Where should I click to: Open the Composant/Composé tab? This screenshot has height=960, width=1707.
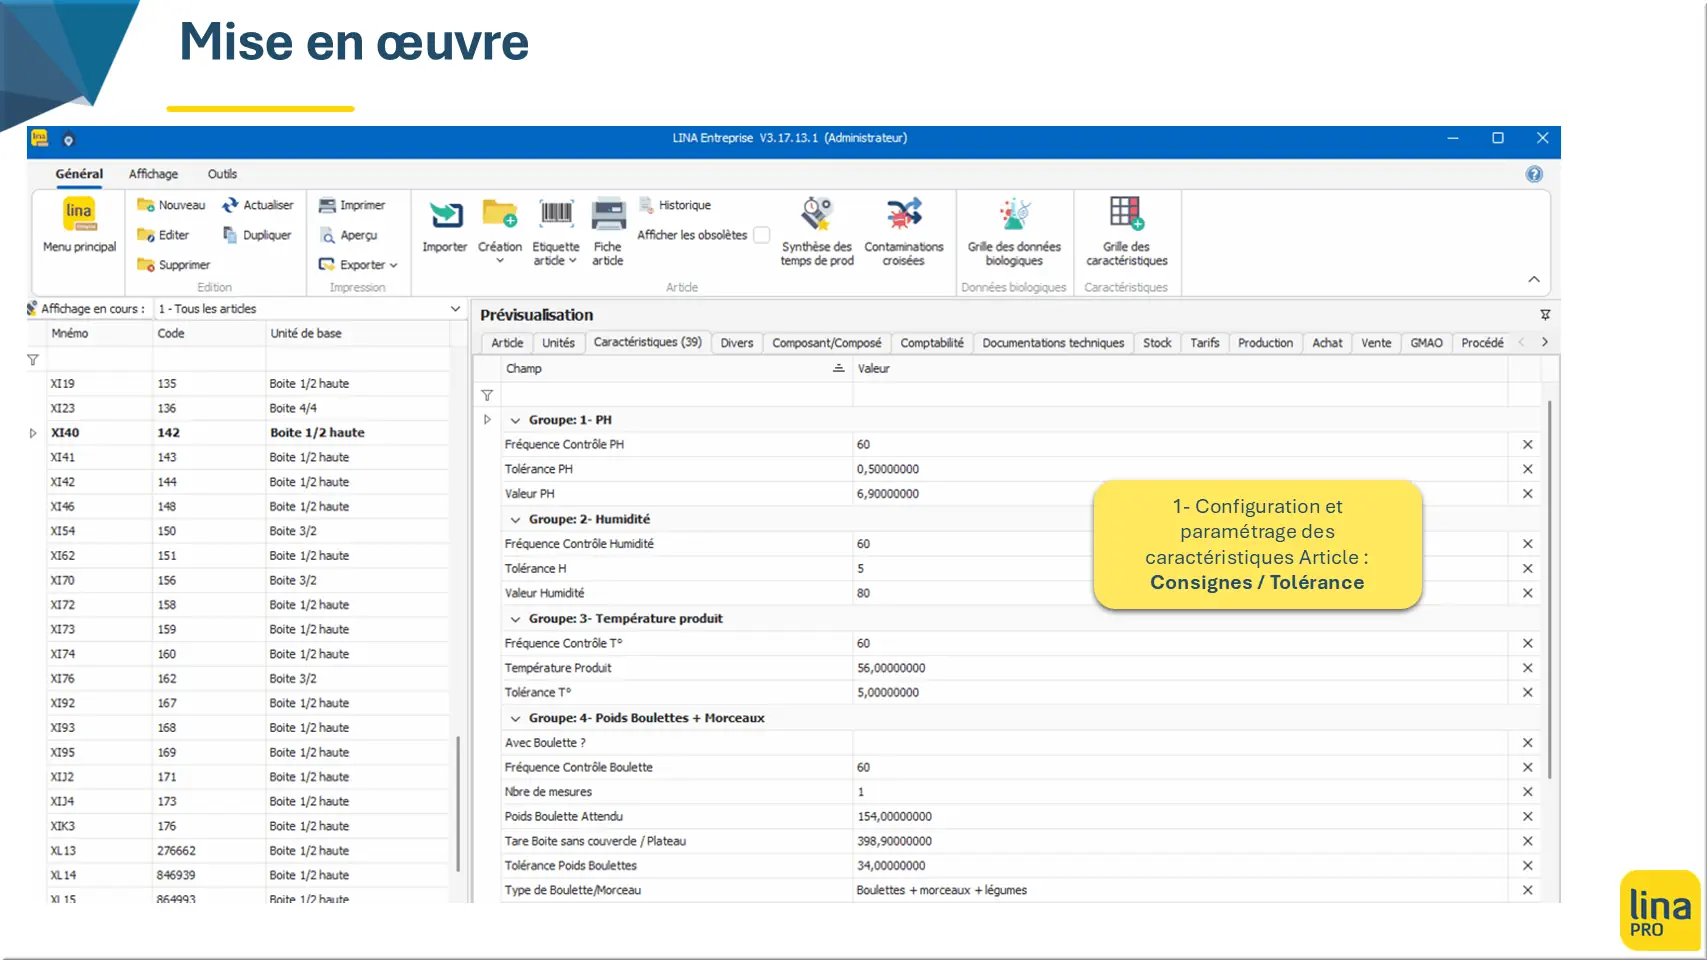pos(827,343)
